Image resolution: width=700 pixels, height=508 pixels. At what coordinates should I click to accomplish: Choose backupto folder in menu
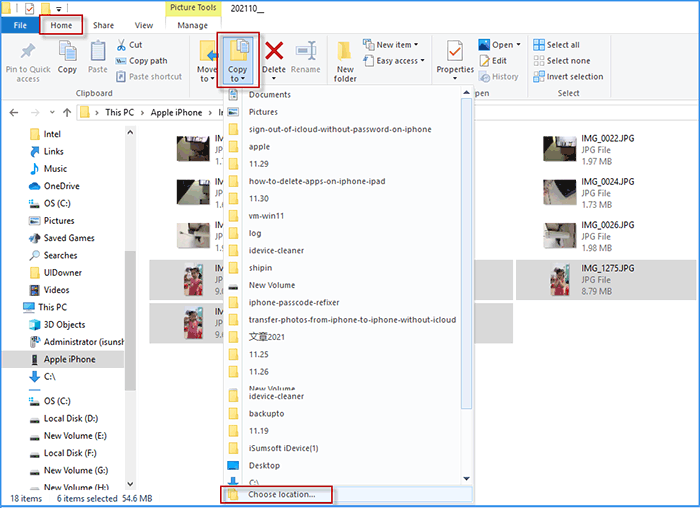click(266, 414)
